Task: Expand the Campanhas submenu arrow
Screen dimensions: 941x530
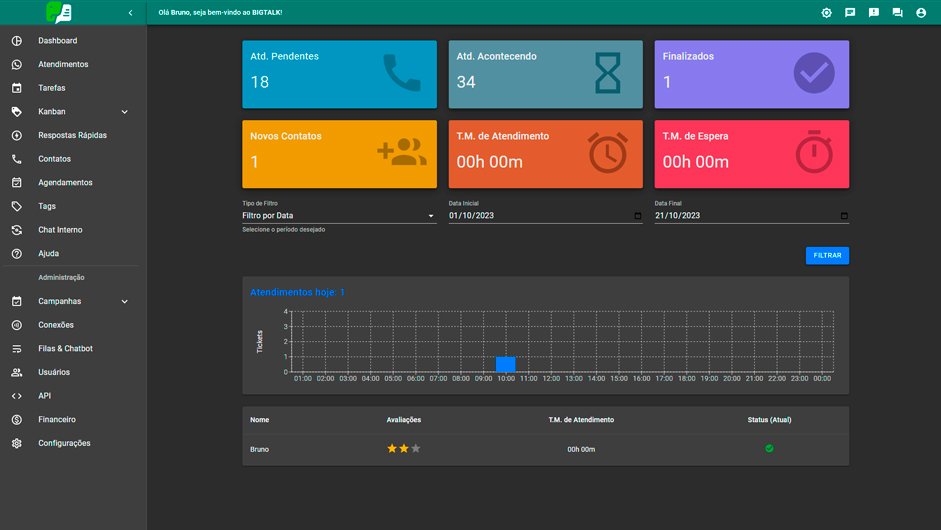Action: click(125, 301)
